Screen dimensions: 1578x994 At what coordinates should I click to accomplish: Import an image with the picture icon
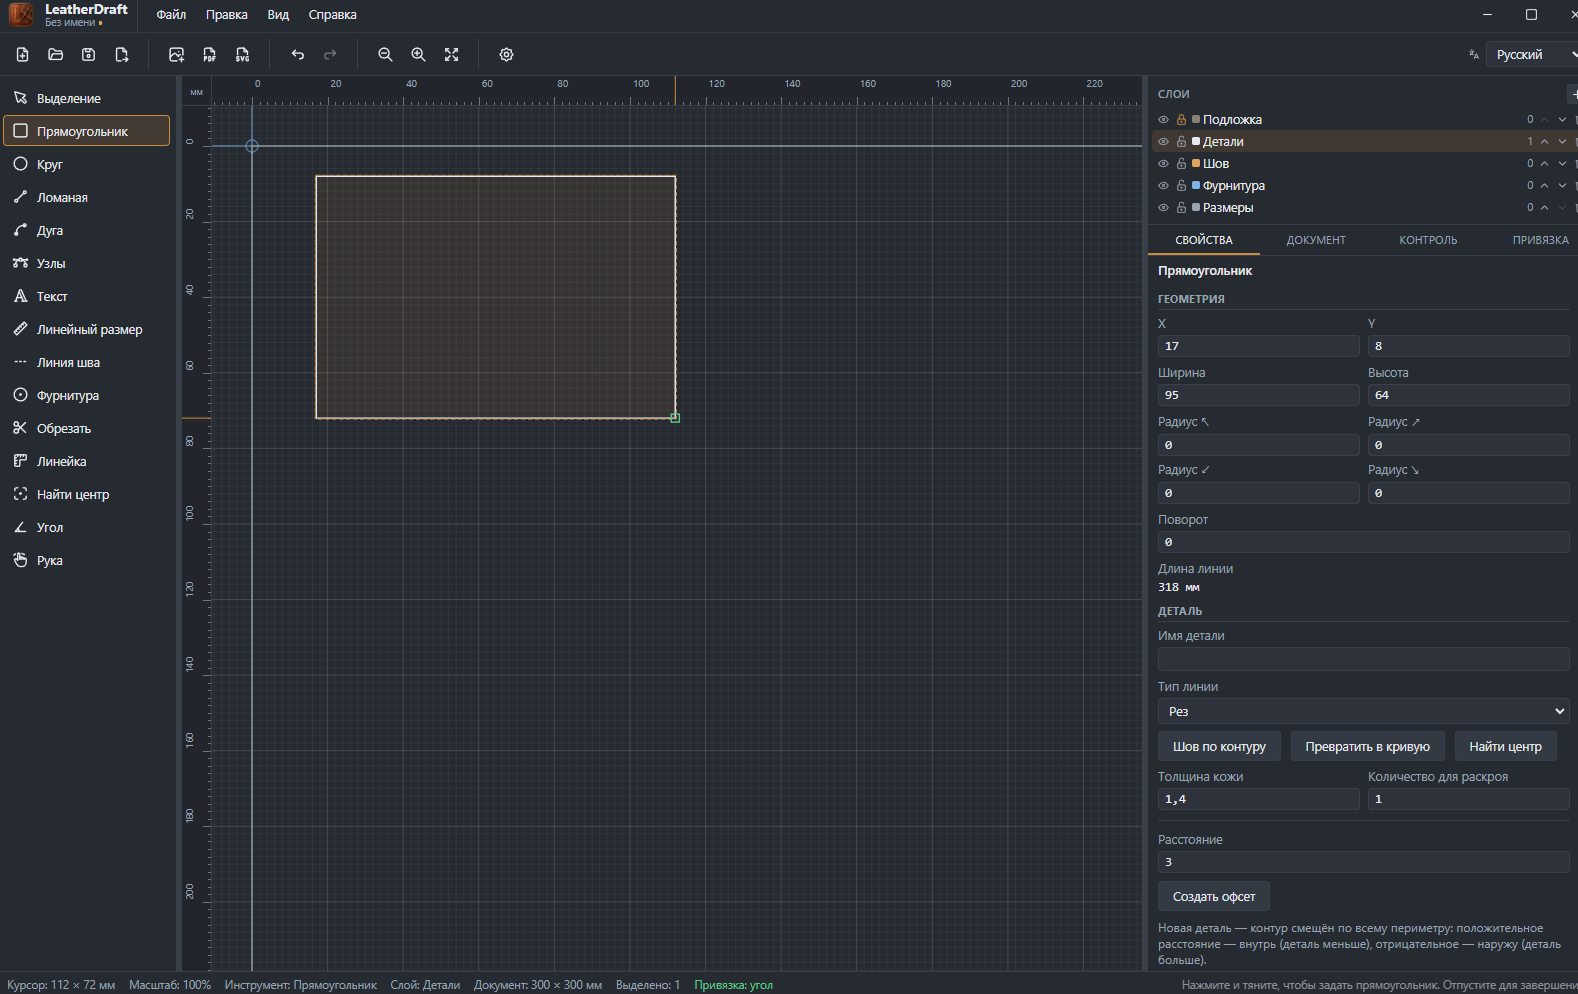(176, 55)
